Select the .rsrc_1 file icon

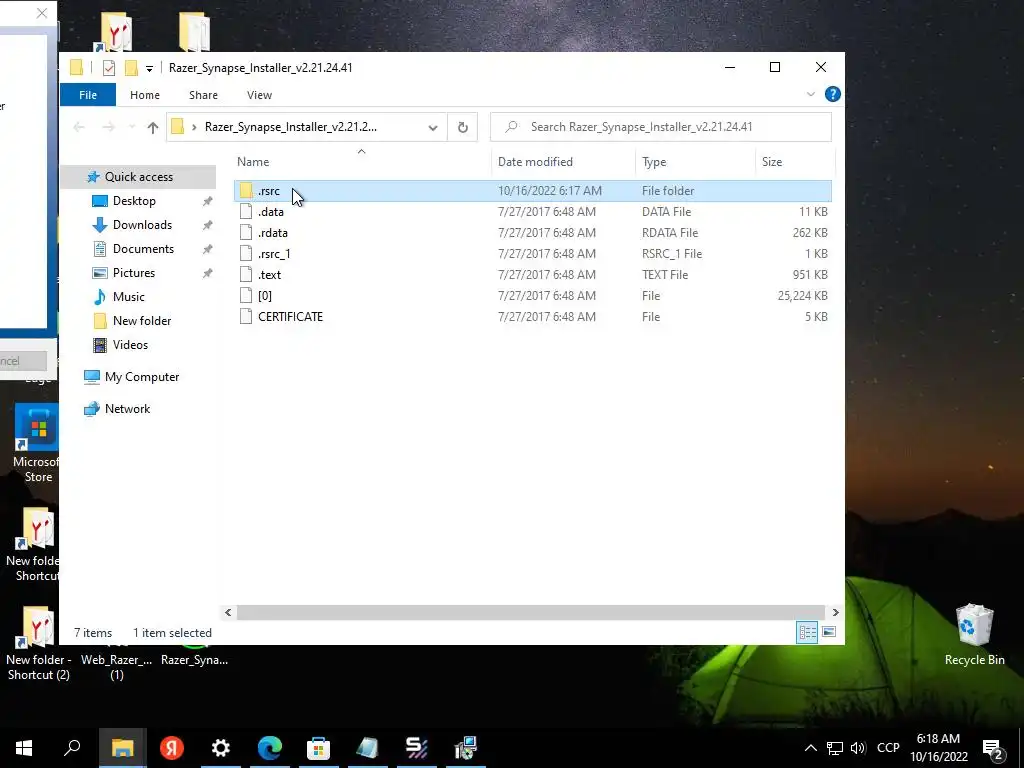pyautogui.click(x=246, y=253)
